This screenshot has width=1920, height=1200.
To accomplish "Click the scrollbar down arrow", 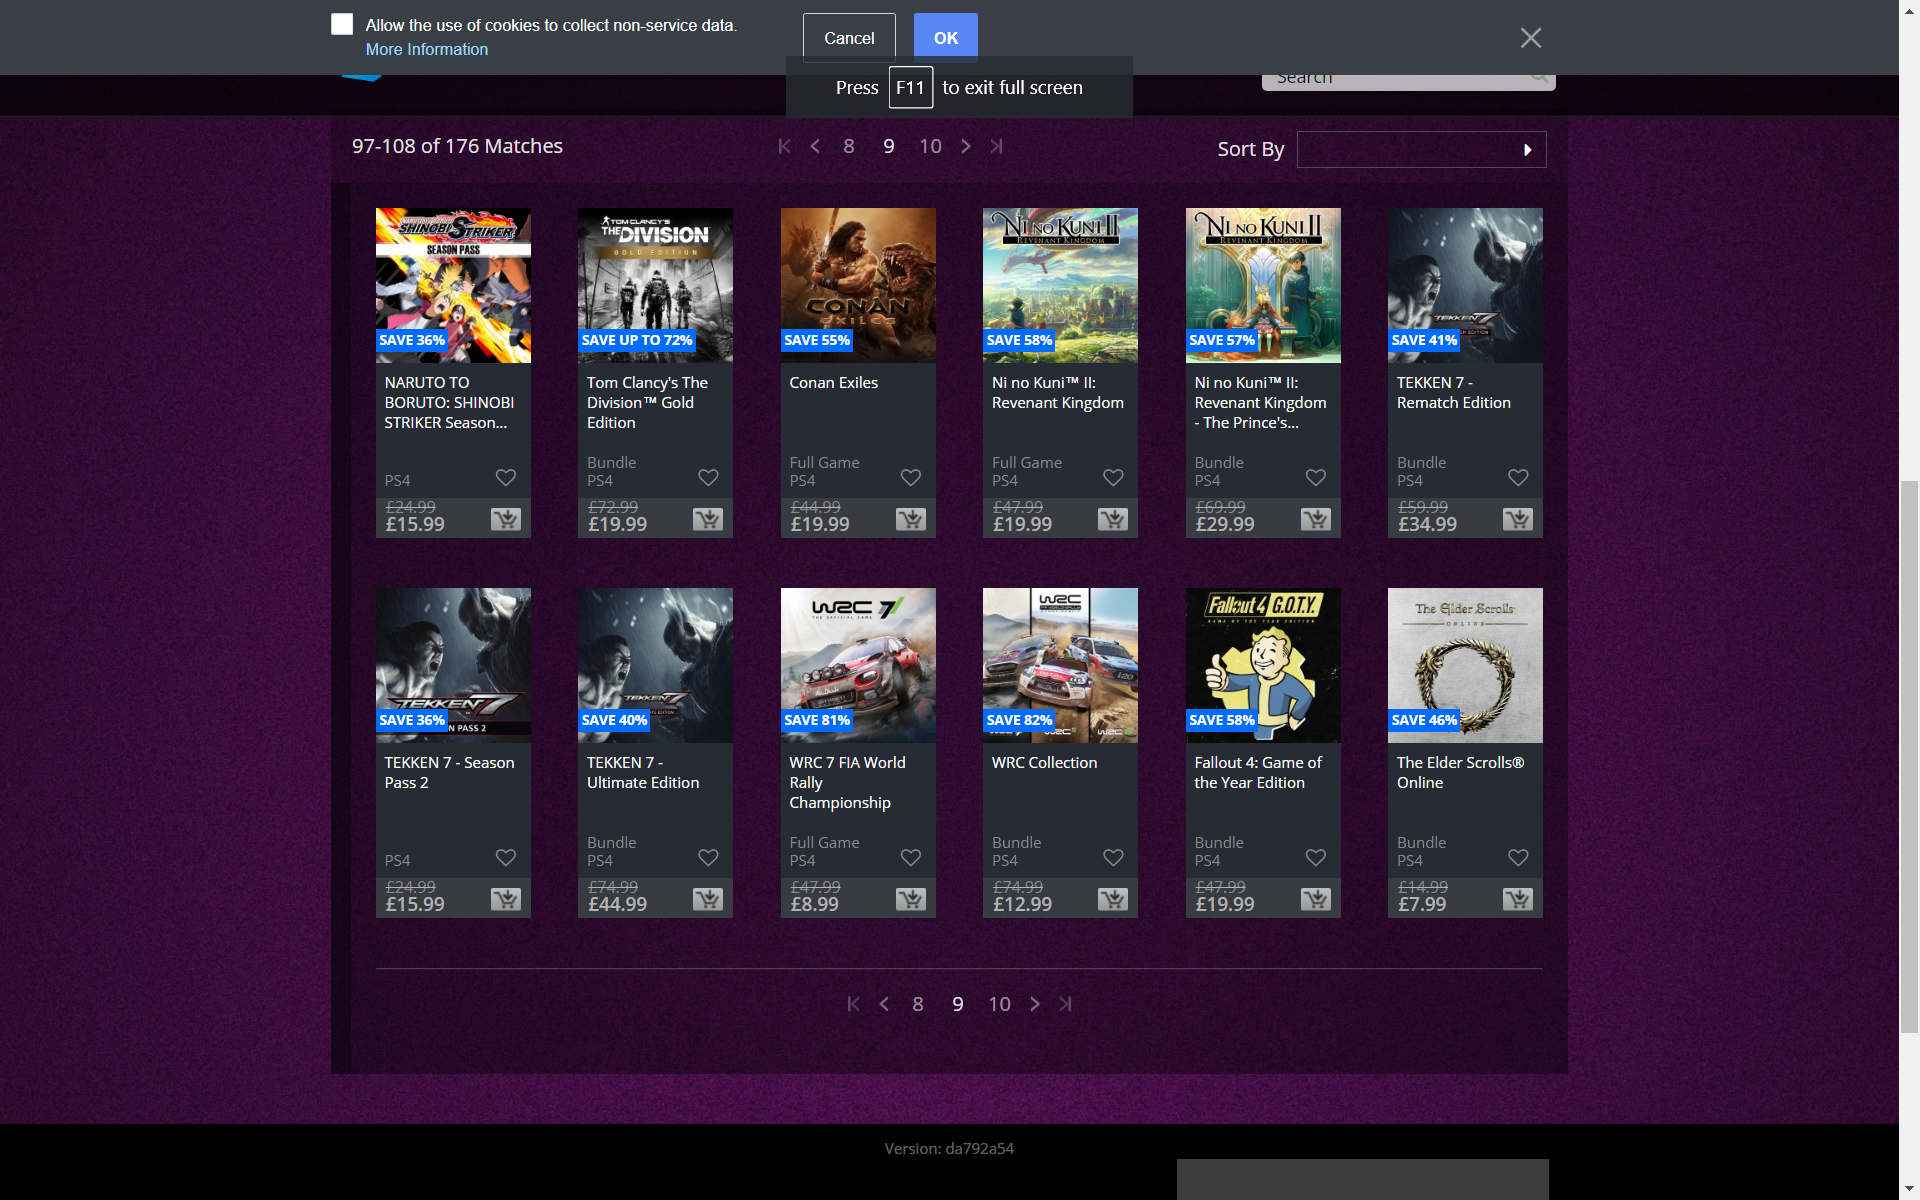I will (1909, 1190).
